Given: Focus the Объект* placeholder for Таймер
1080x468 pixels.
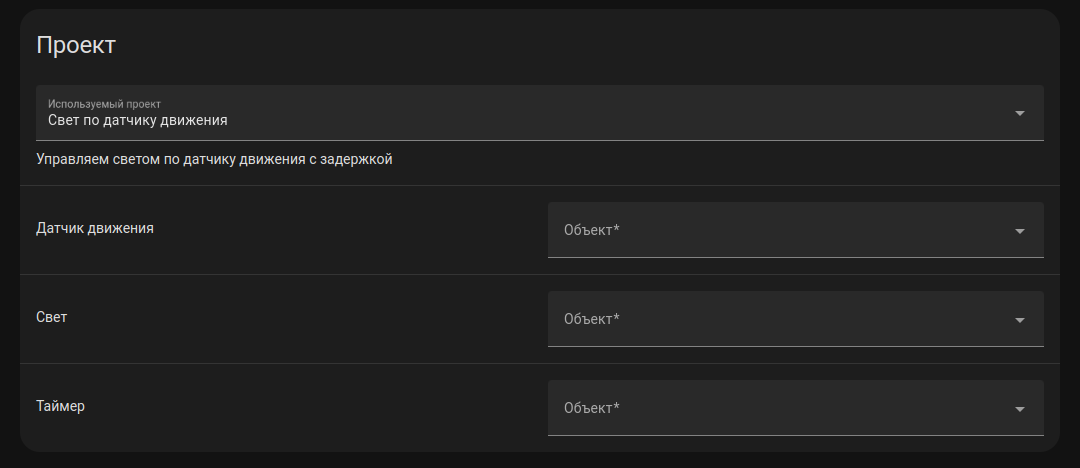Looking at the screenshot, I should [x=592, y=409].
